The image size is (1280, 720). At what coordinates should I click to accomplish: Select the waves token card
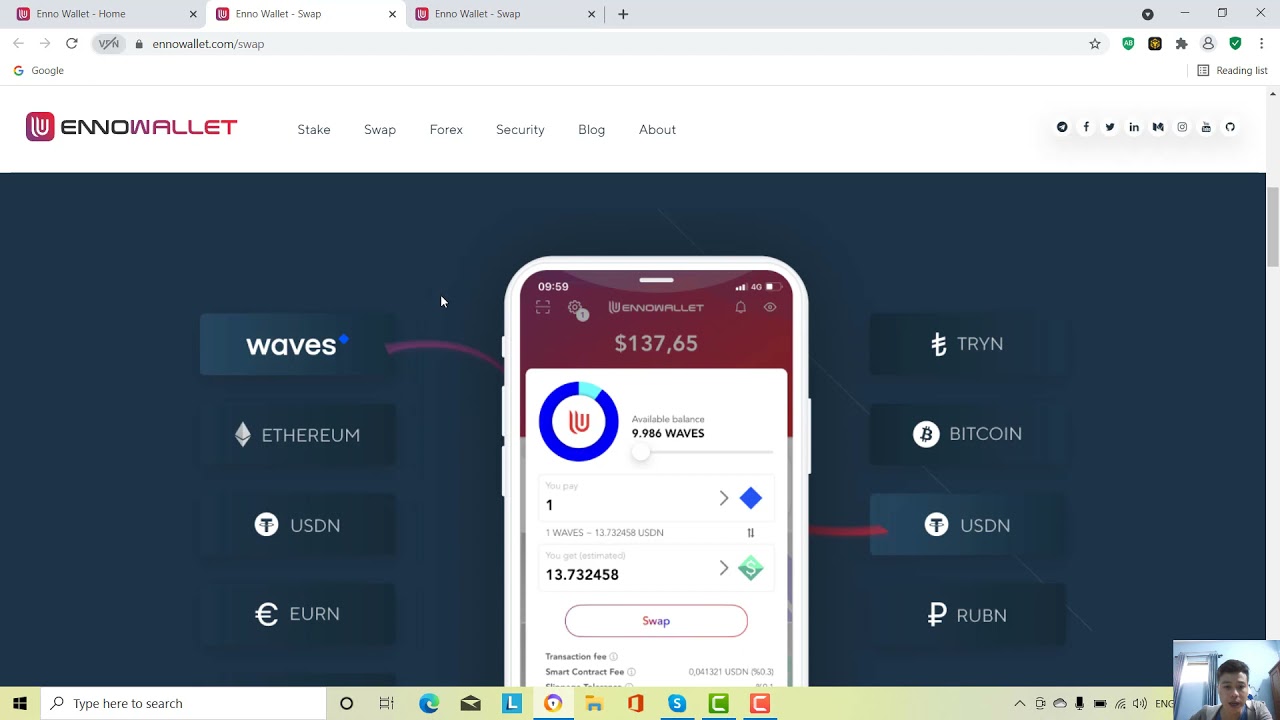click(297, 345)
